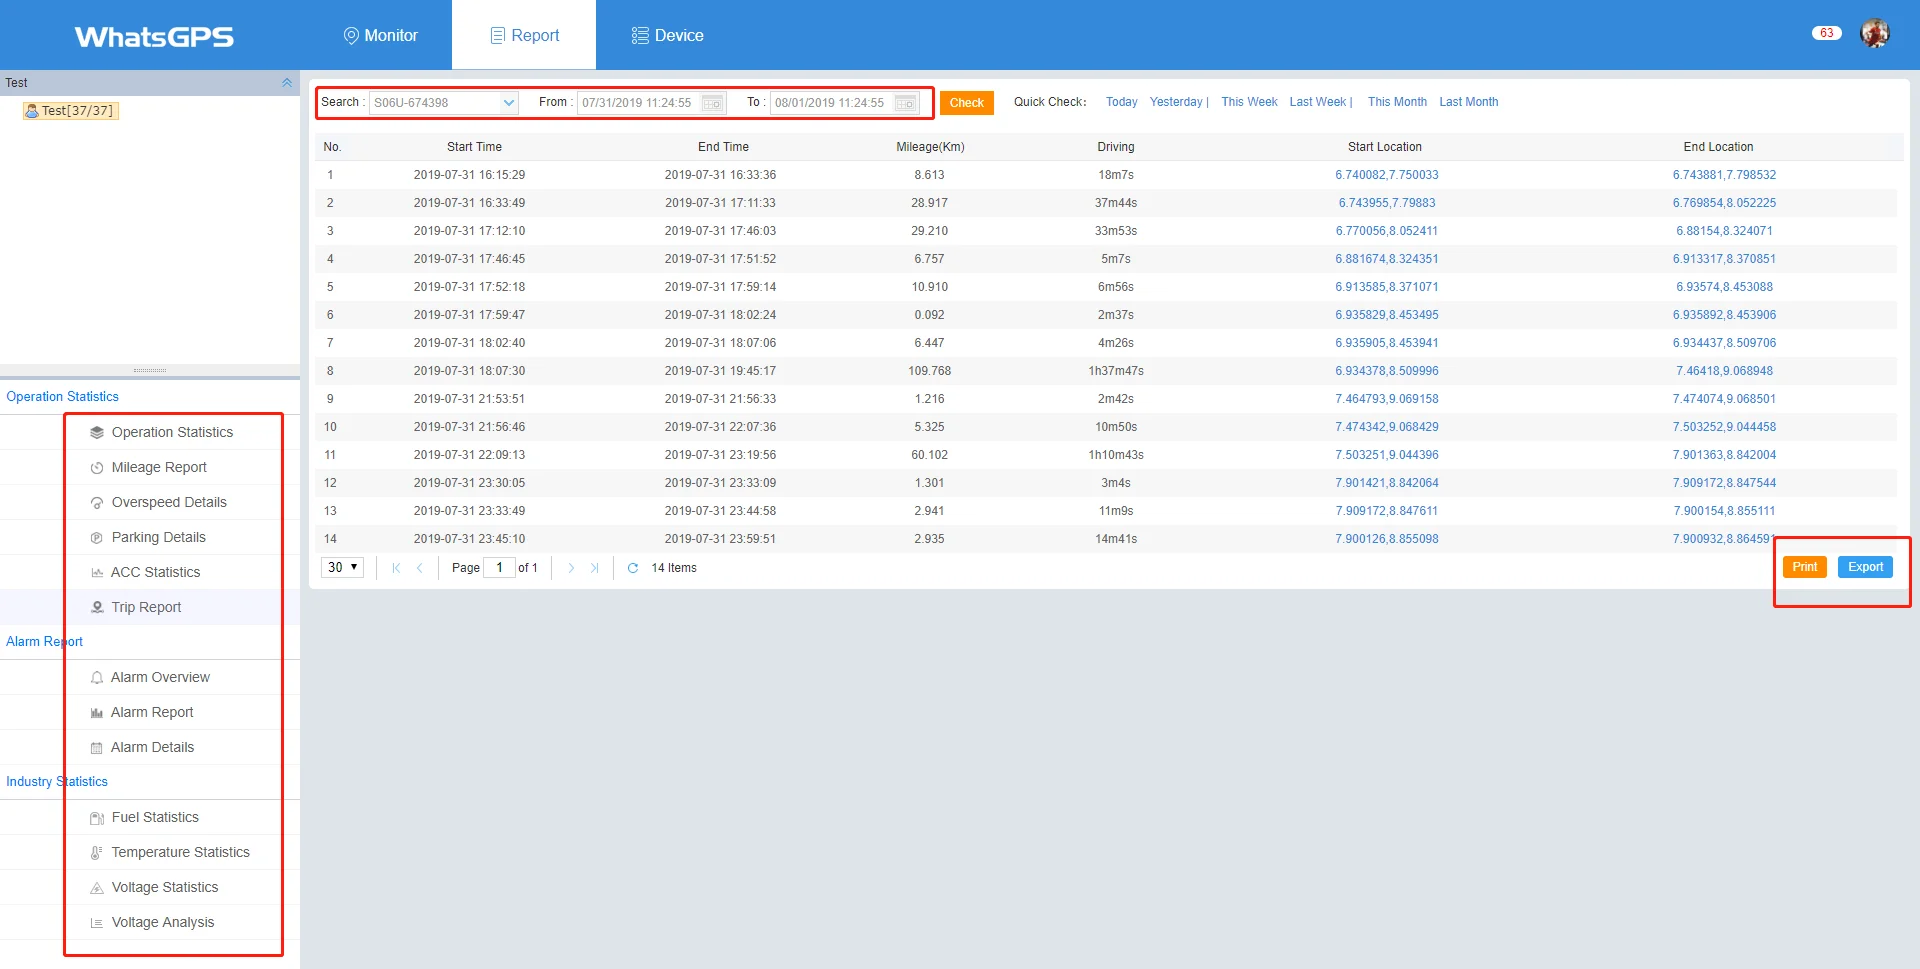Screen dimensions: 1920x969
Task: Open Operation Statistics report item
Action: pos(172,432)
